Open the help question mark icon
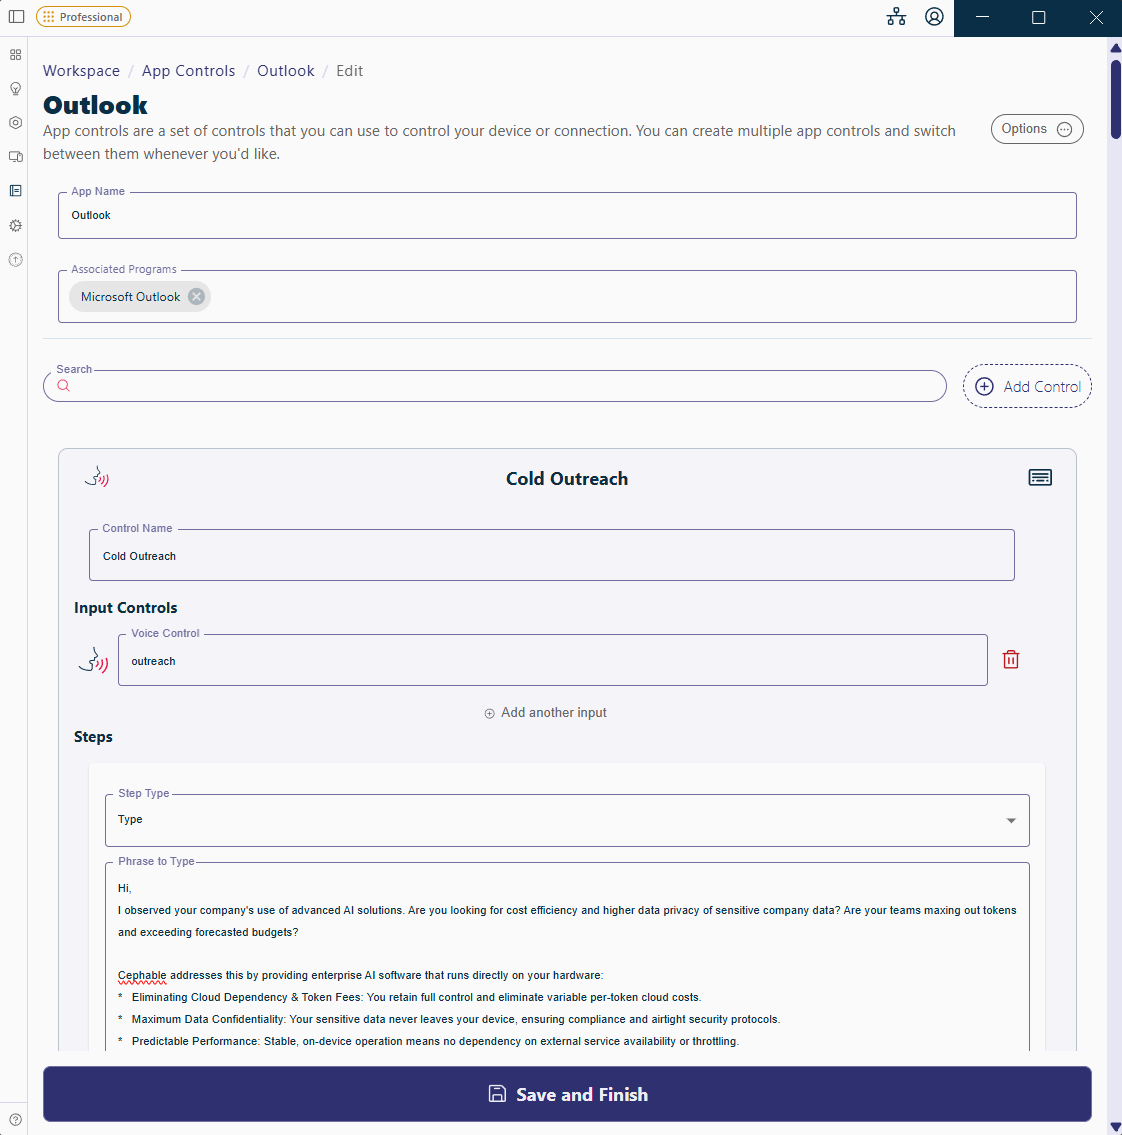Screen dimensions: 1122x1135 point(15,1119)
